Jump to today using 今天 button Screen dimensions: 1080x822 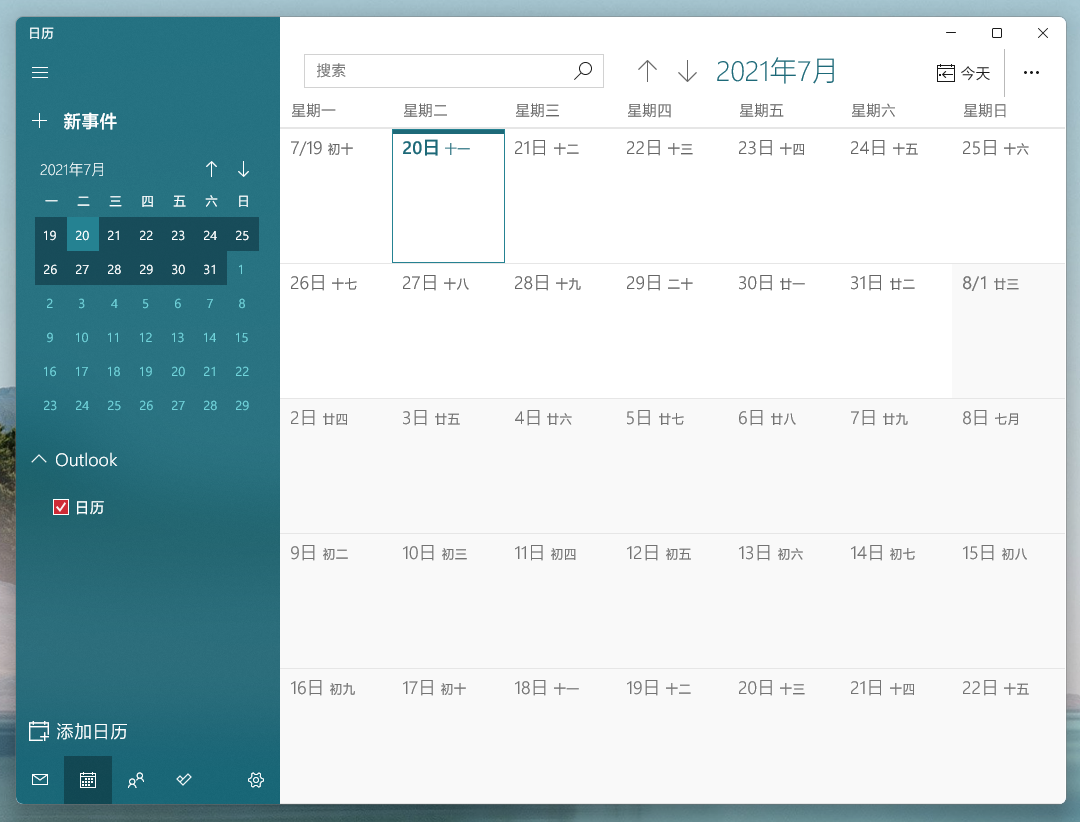[963, 71]
